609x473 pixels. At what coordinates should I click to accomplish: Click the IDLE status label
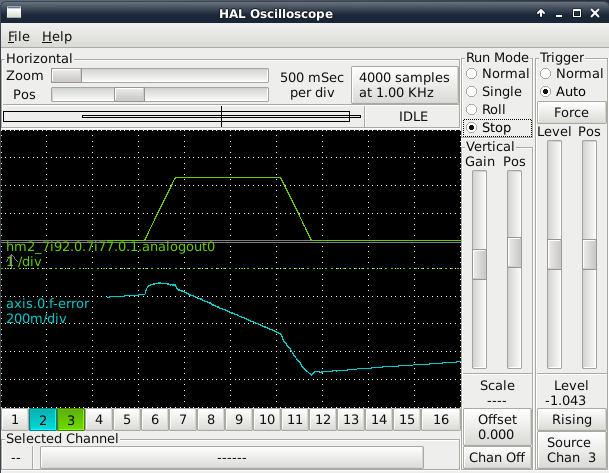point(413,117)
